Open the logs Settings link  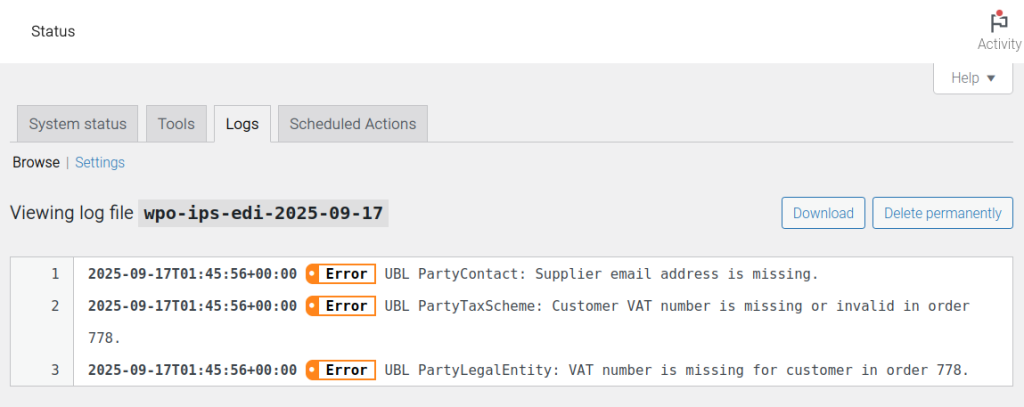coord(100,162)
